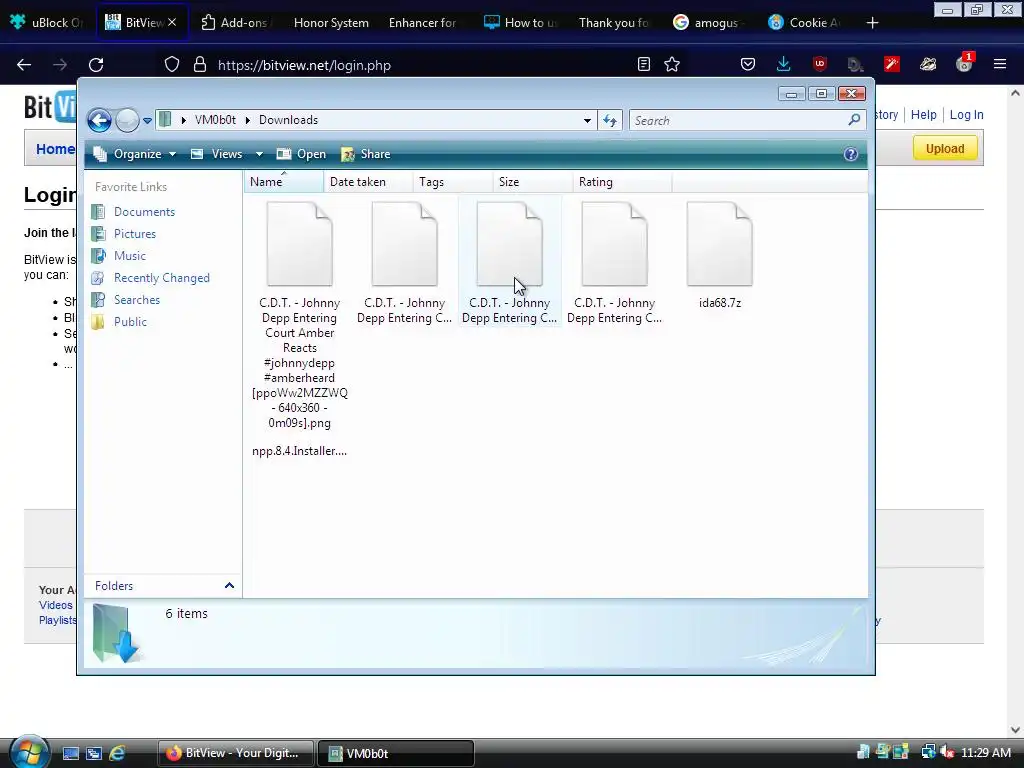This screenshot has width=1024, height=768.
Task: Click the magnifier icon in Explorer search
Action: pos(854,120)
